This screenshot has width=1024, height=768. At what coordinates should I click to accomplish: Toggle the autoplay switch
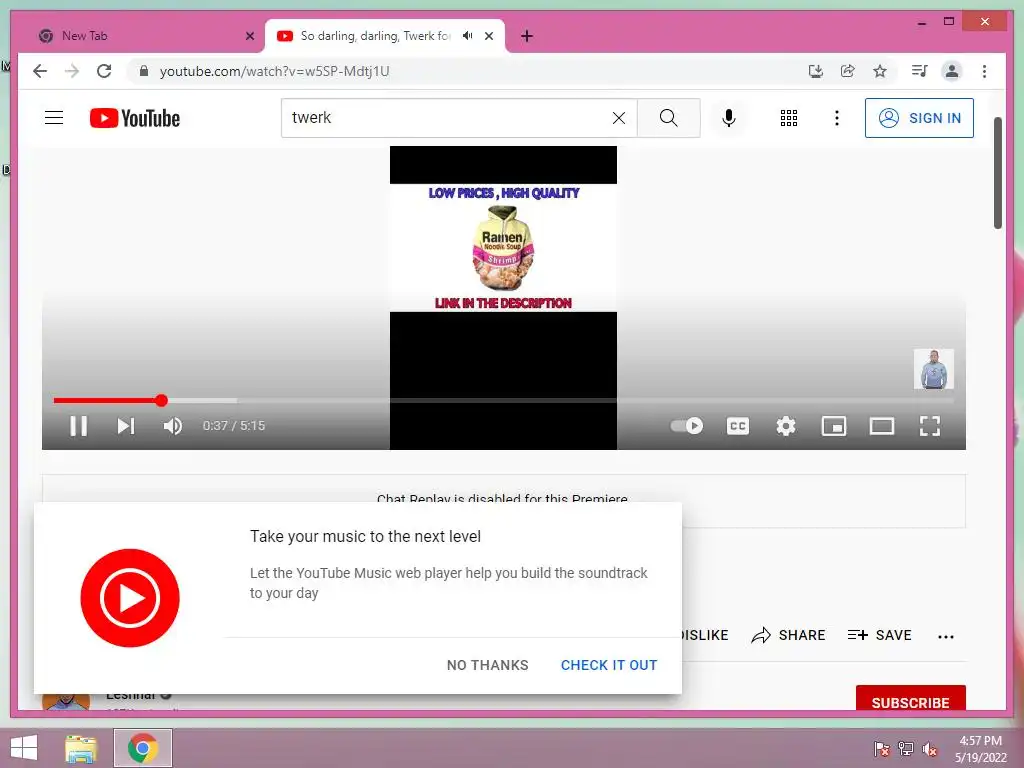[687, 426]
